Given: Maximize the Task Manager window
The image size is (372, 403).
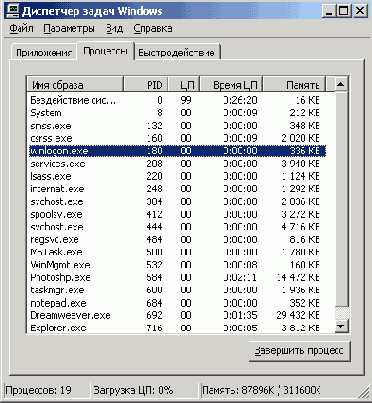Looking at the screenshot, I should (x=343, y=11).
